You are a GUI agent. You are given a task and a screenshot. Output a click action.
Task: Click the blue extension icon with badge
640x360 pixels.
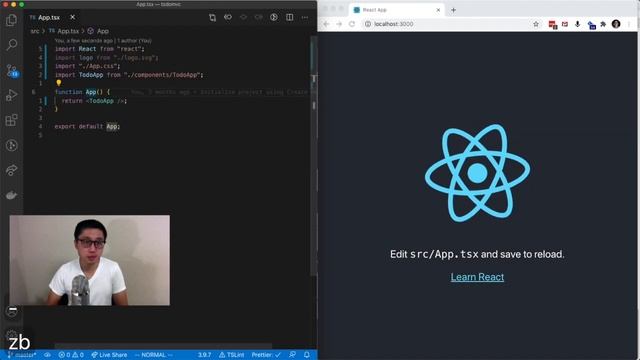pos(591,25)
